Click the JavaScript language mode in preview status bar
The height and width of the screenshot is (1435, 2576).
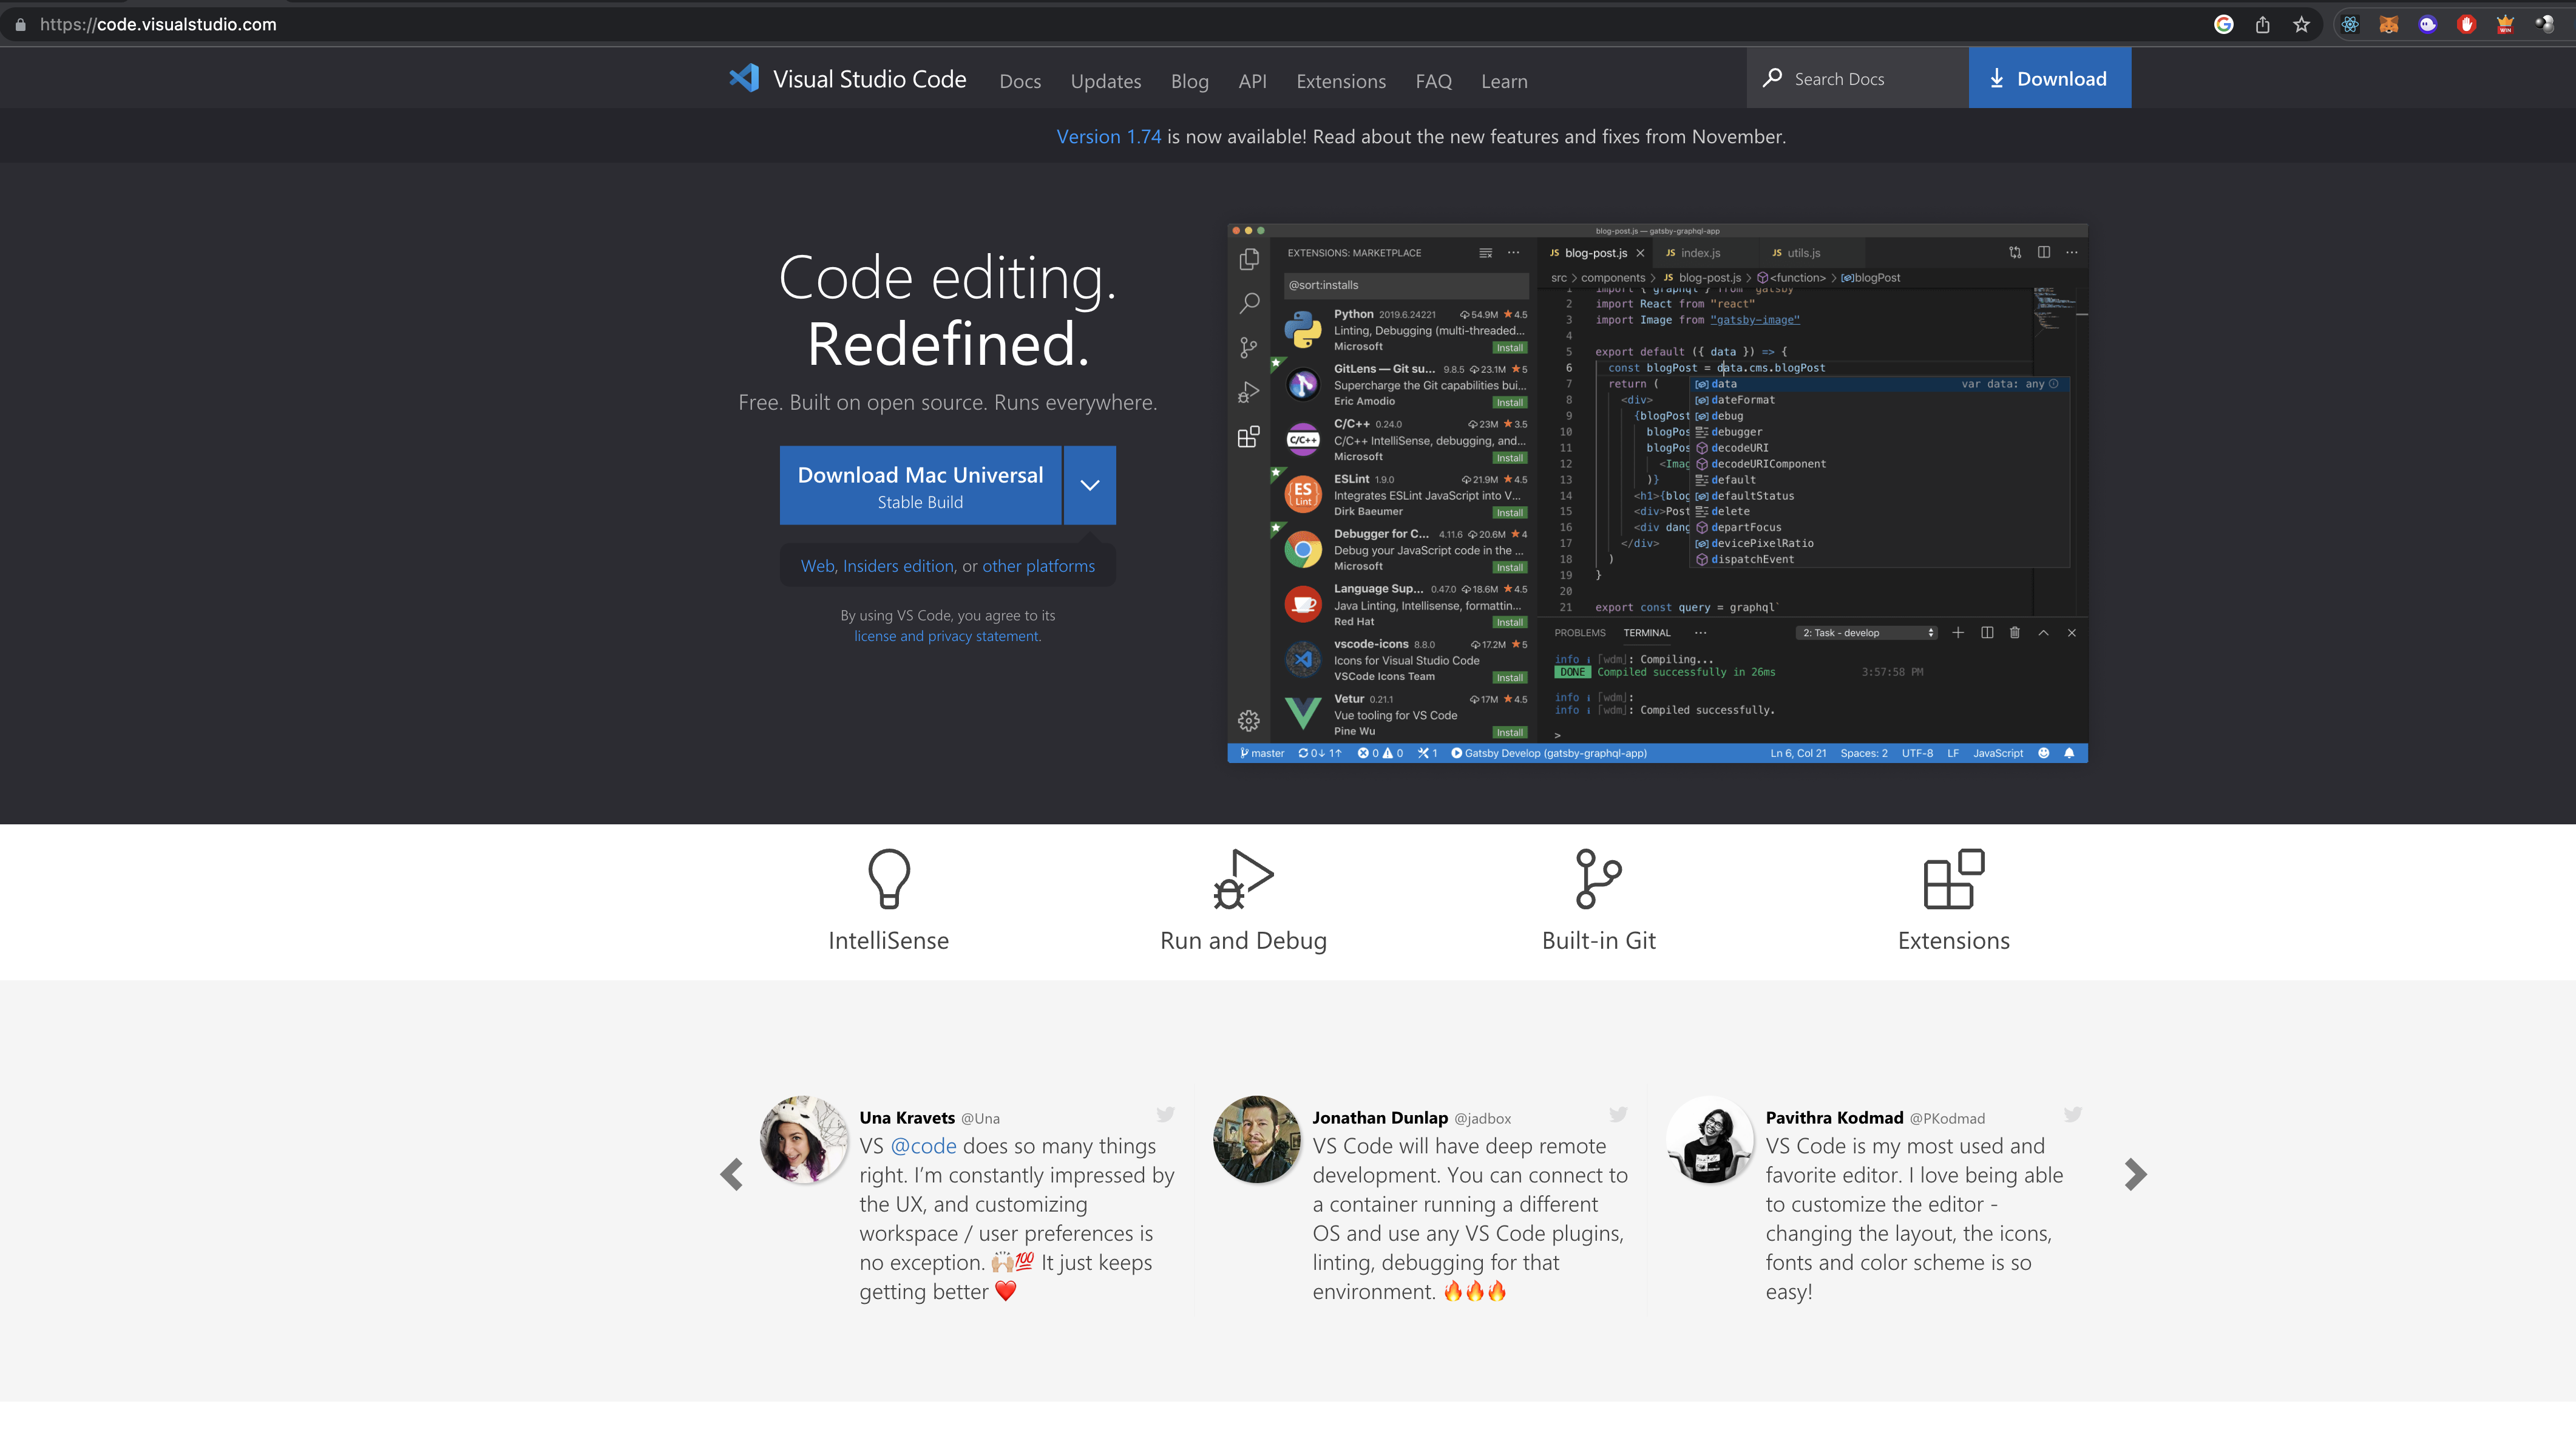(1998, 753)
